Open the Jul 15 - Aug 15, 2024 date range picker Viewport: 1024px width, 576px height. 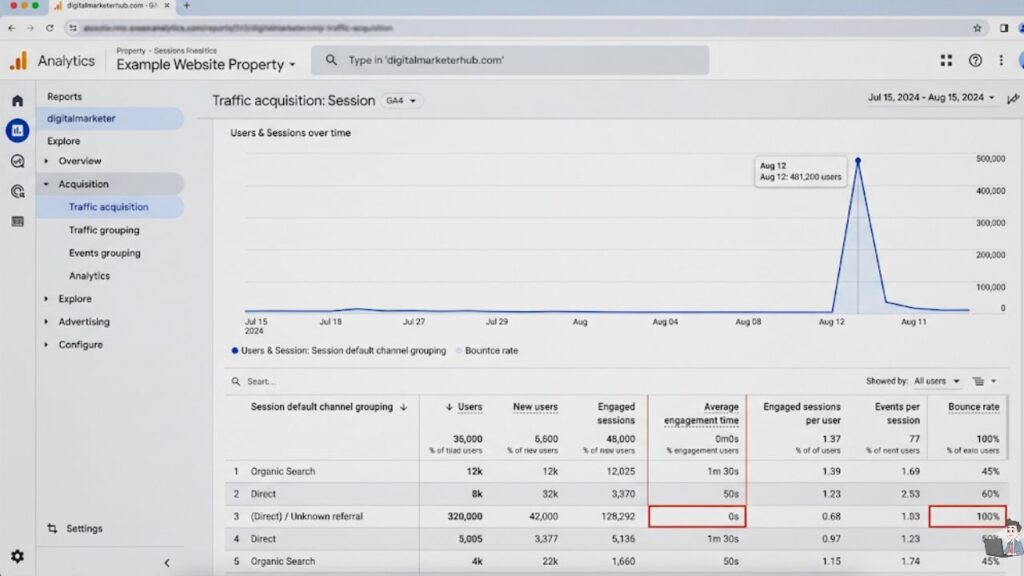tap(931, 97)
